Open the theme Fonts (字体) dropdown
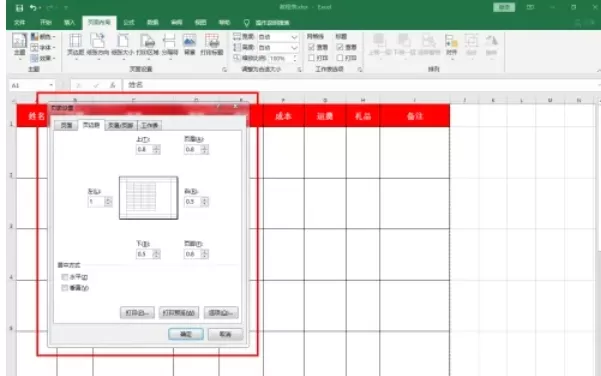Viewport: 601px width, 376px height. 43,48
